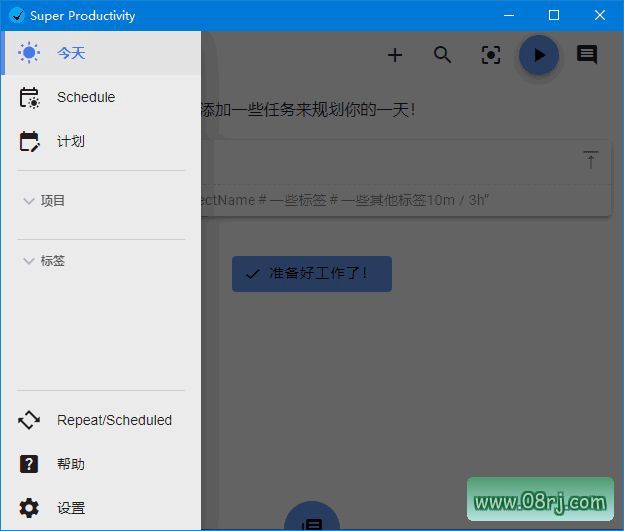This screenshot has width=624, height=531.
Task: Click the calendar icon beside Schedule
Action: [29, 98]
